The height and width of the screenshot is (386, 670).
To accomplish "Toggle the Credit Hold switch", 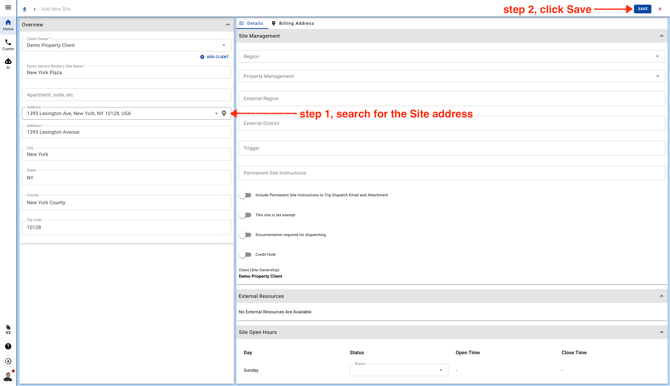I will tap(245, 254).
